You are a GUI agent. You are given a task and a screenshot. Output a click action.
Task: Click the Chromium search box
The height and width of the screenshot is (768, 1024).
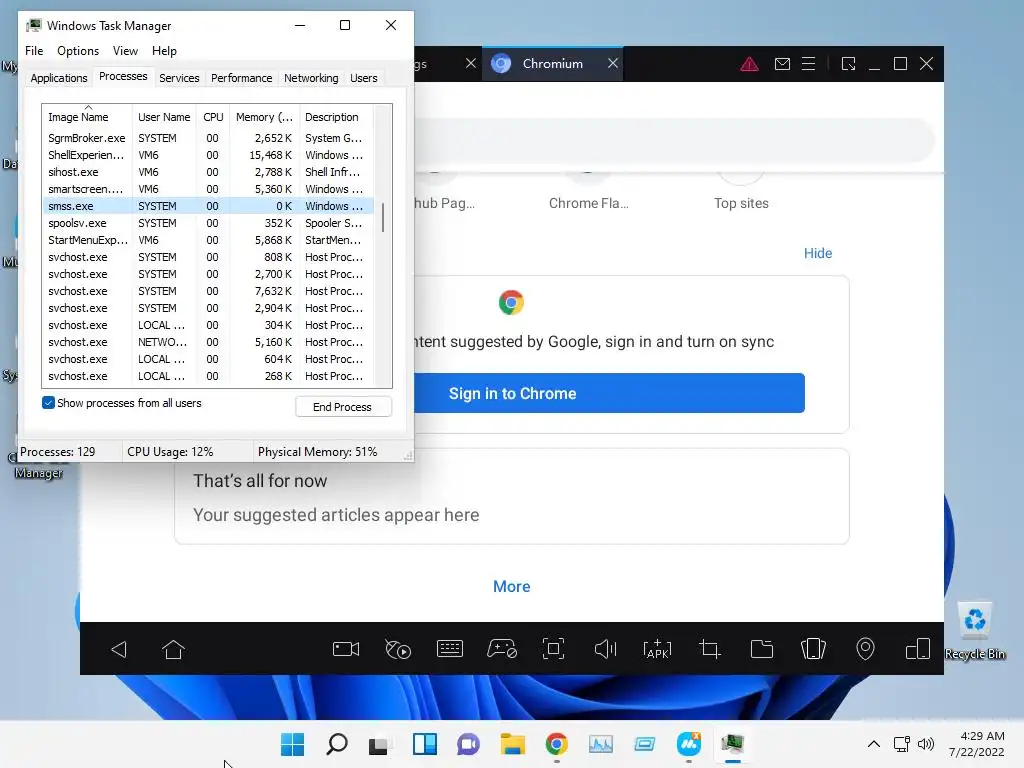(674, 140)
